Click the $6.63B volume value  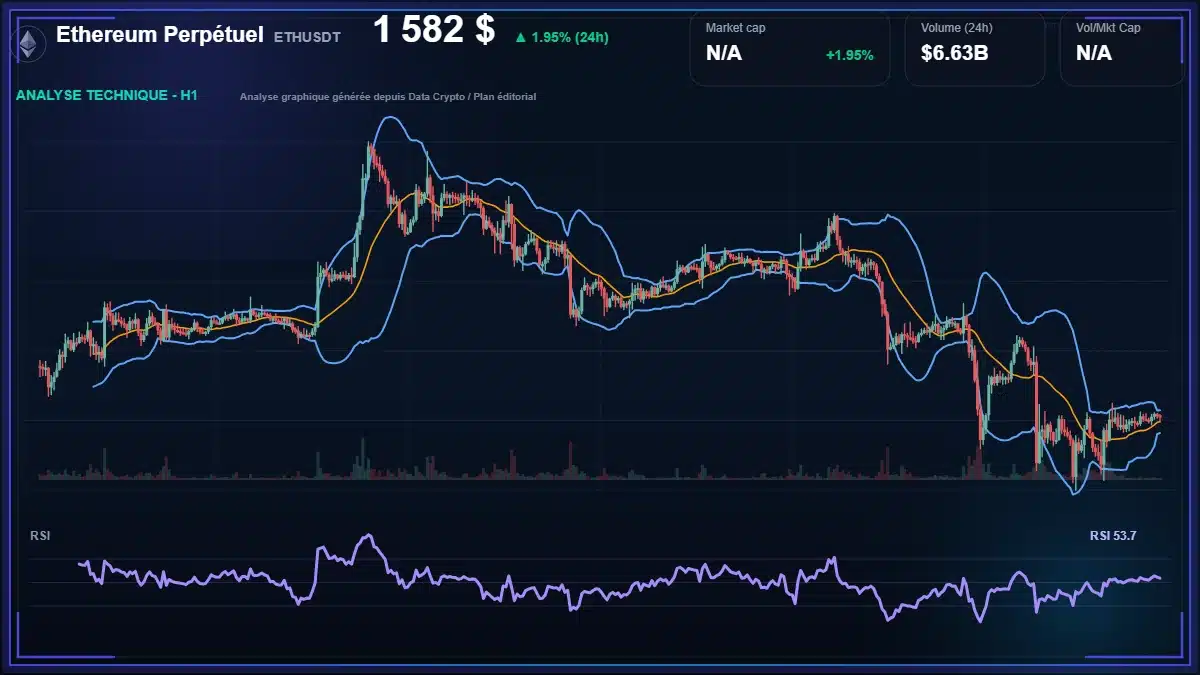click(x=954, y=53)
